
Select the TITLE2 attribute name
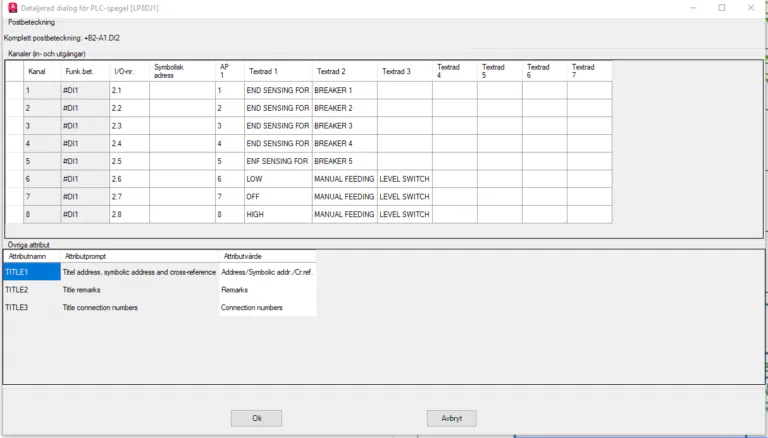[31, 290]
